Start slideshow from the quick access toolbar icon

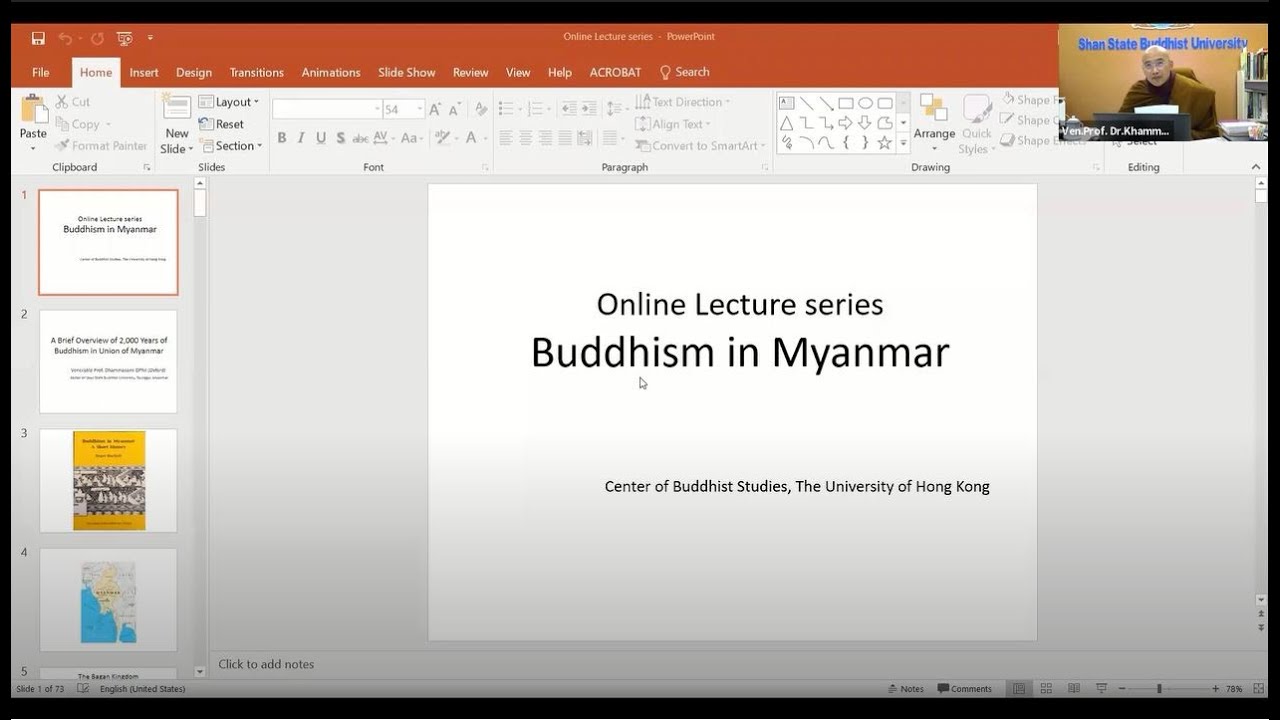(x=125, y=38)
